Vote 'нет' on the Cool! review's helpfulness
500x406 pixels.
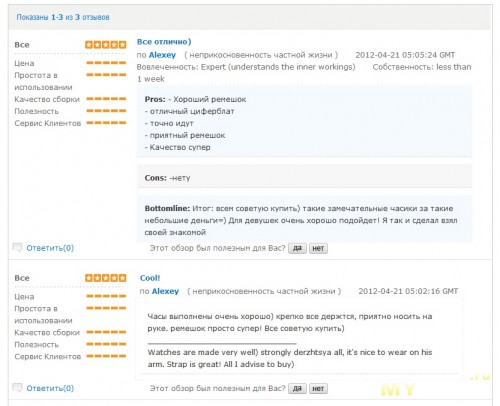tap(318, 388)
